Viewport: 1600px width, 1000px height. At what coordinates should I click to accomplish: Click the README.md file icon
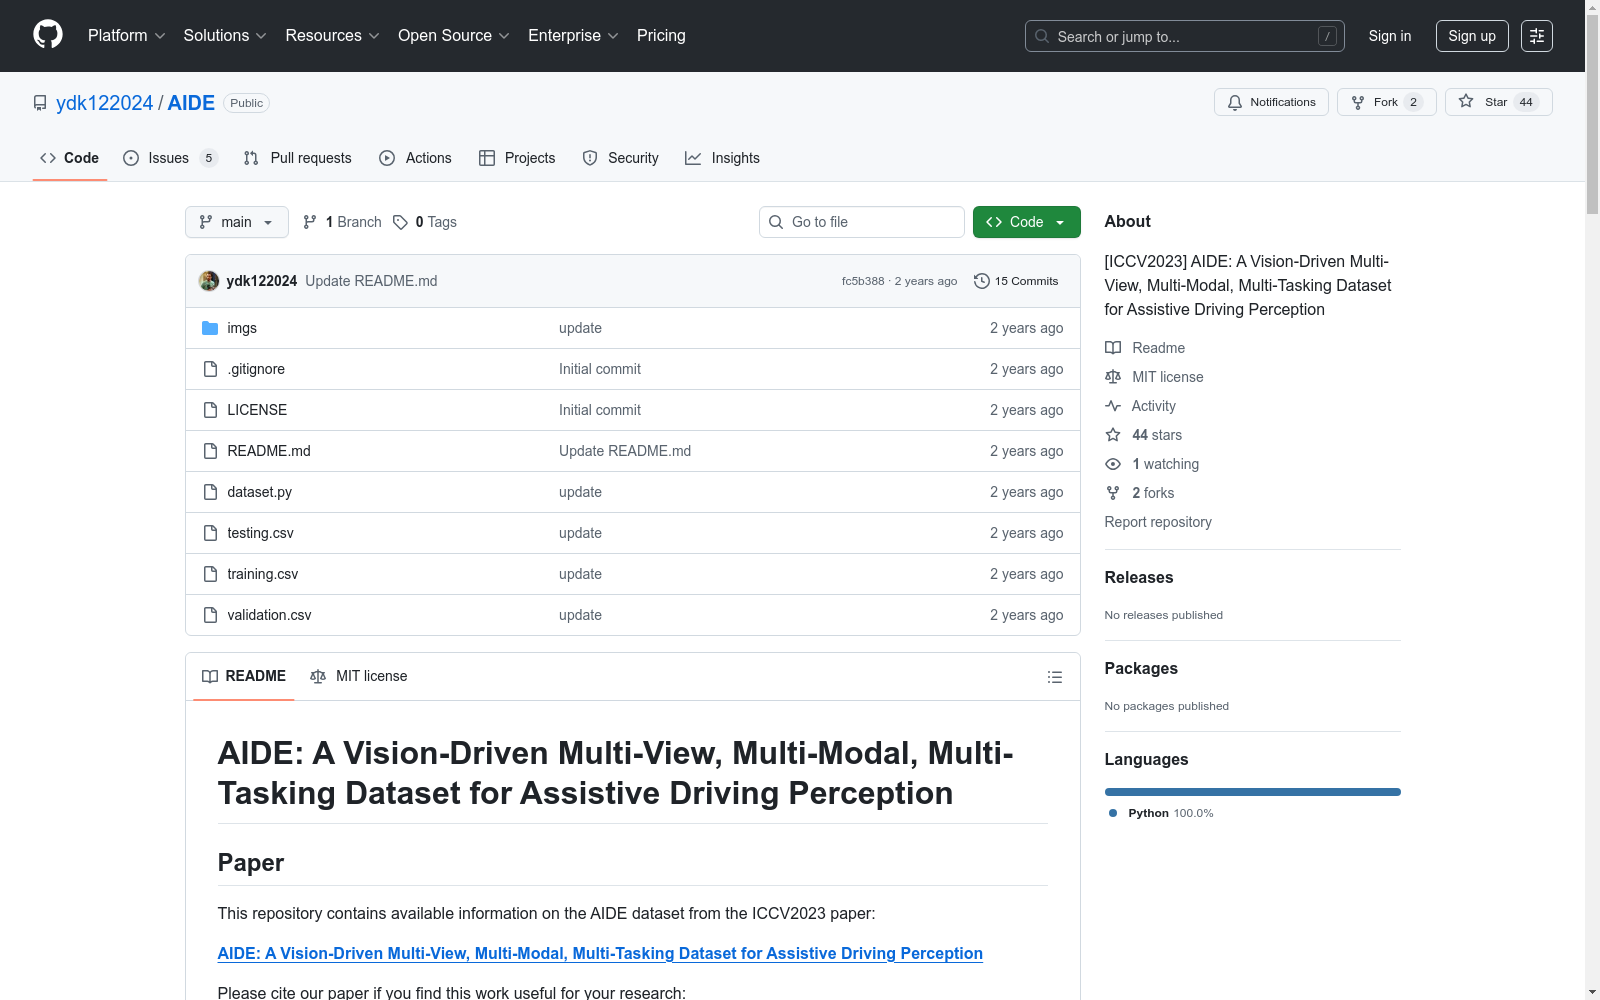click(210, 451)
